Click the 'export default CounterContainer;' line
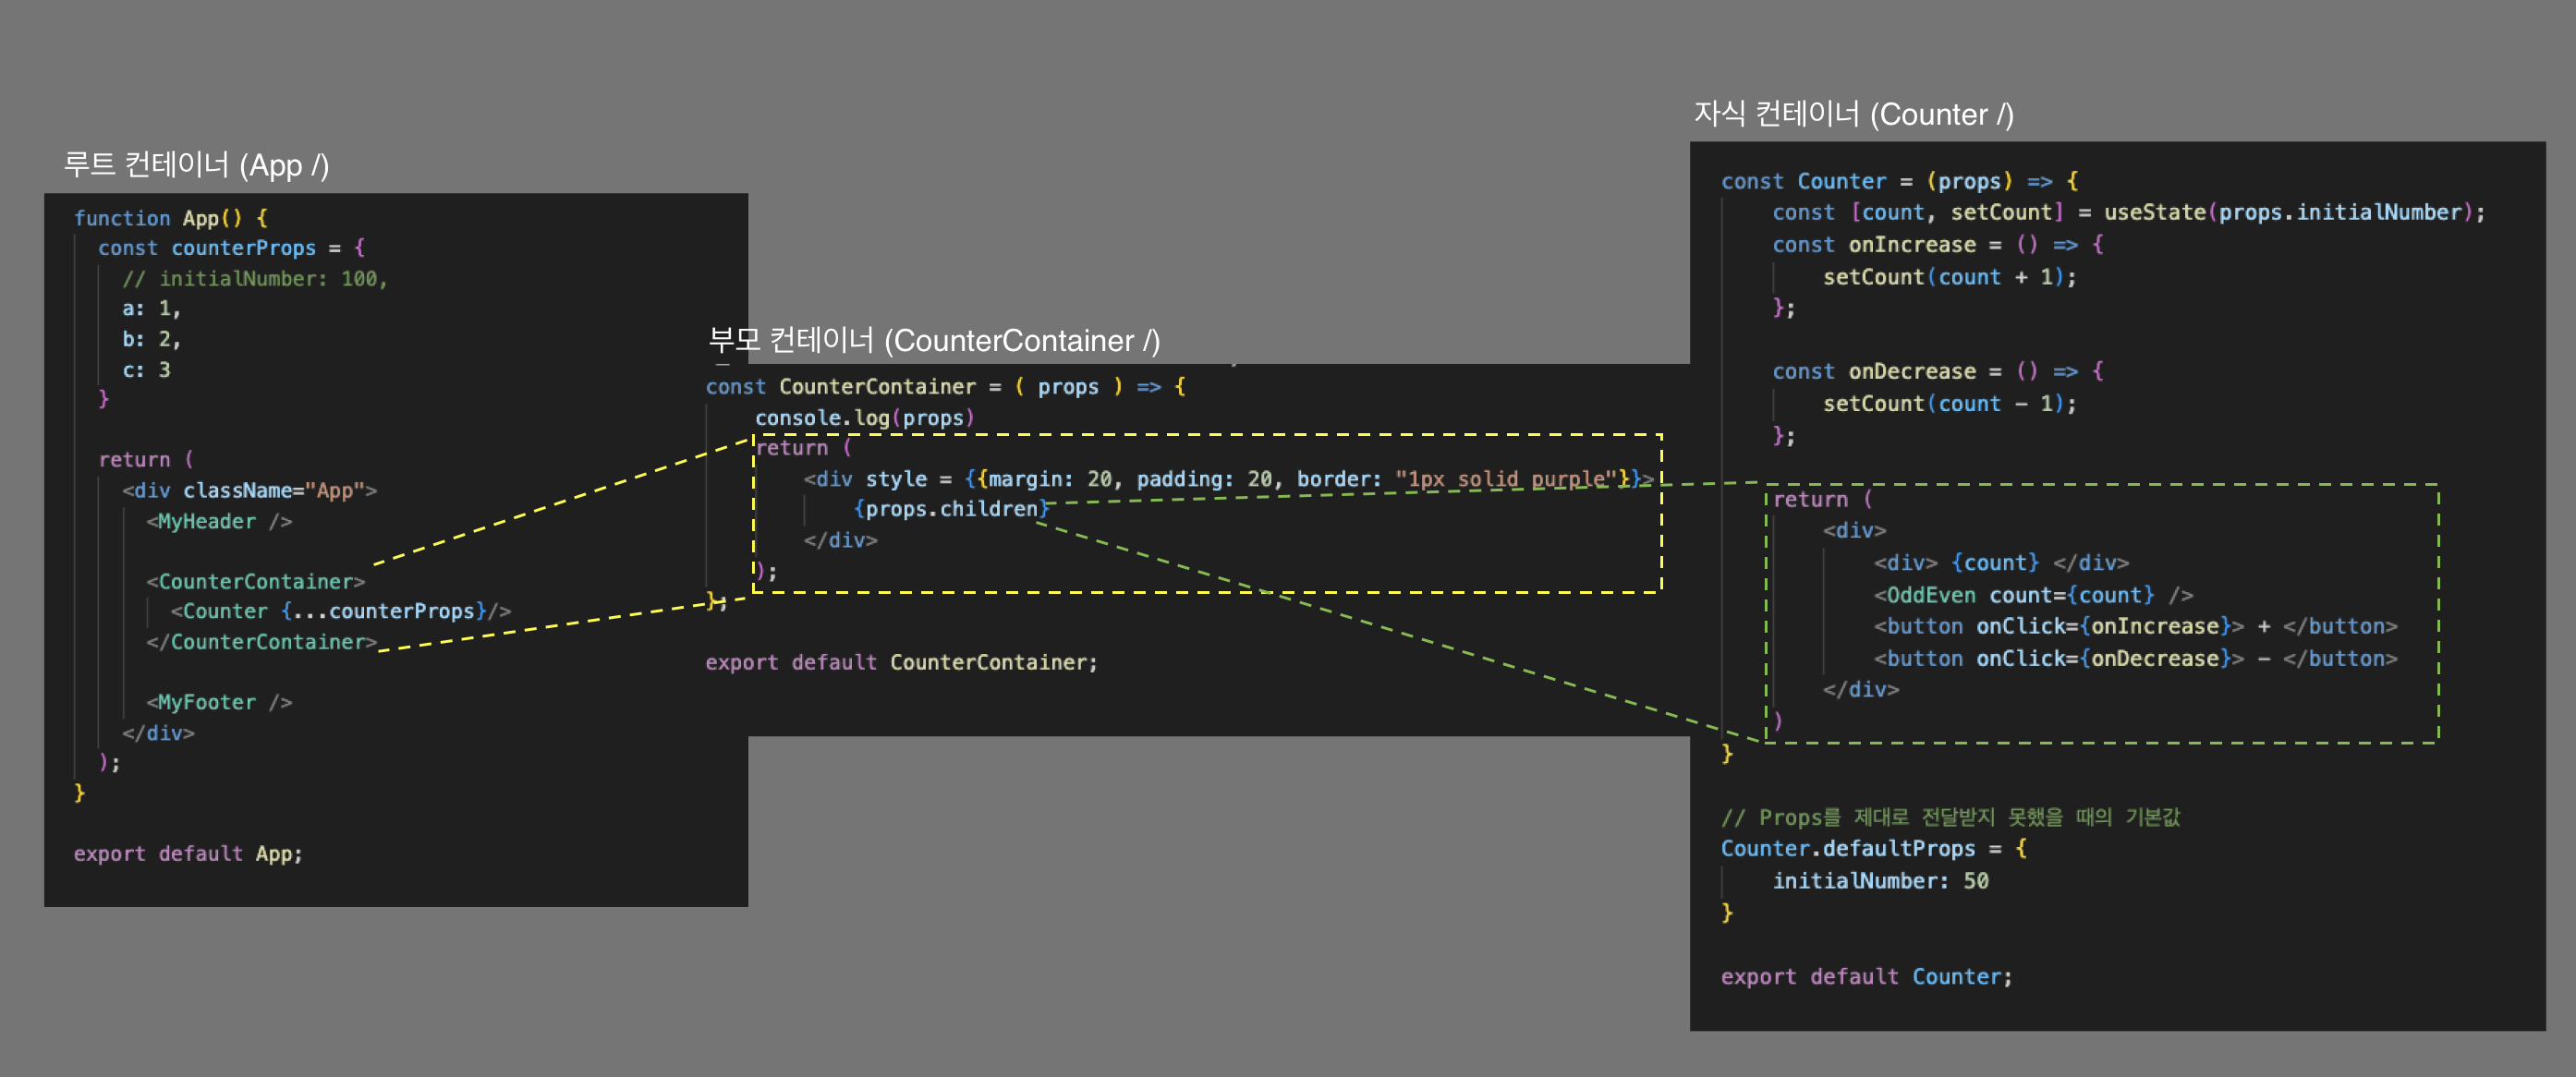 point(900,662)
